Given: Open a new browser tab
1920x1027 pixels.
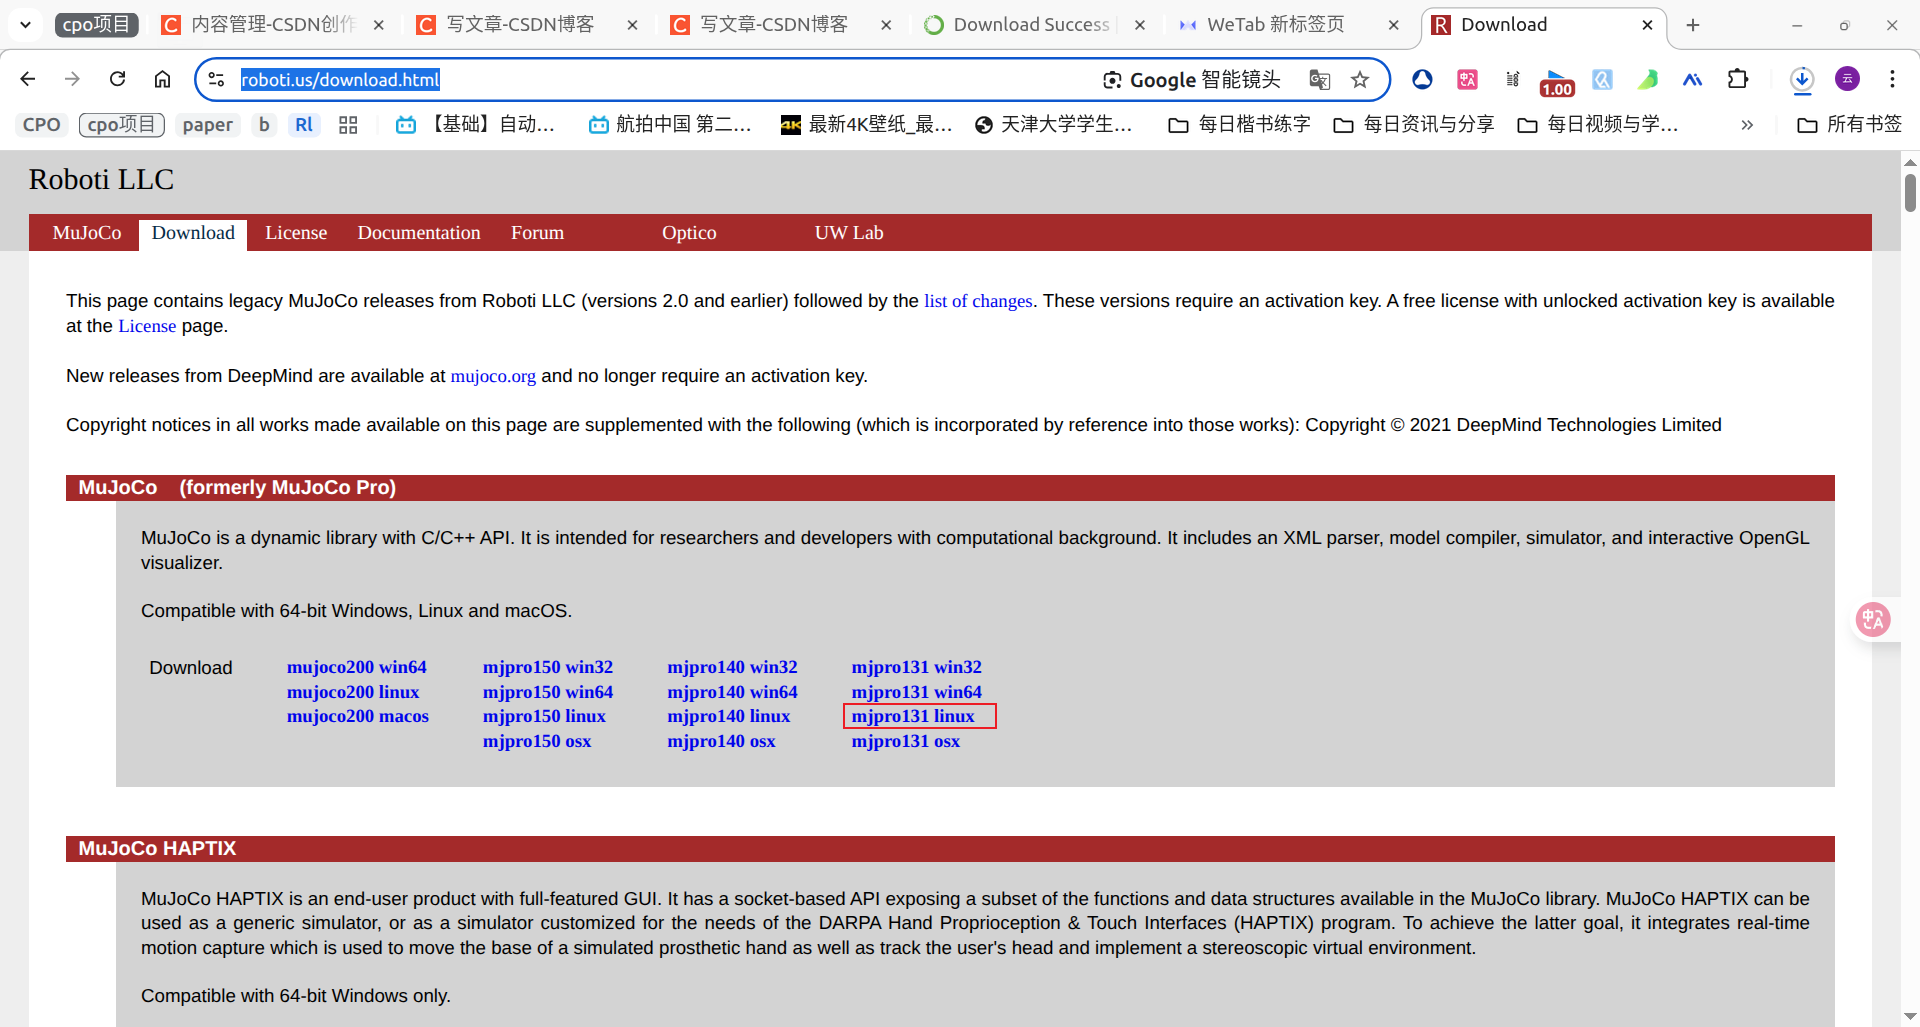Looking at the screenshot, I should tap(1693, 25).
